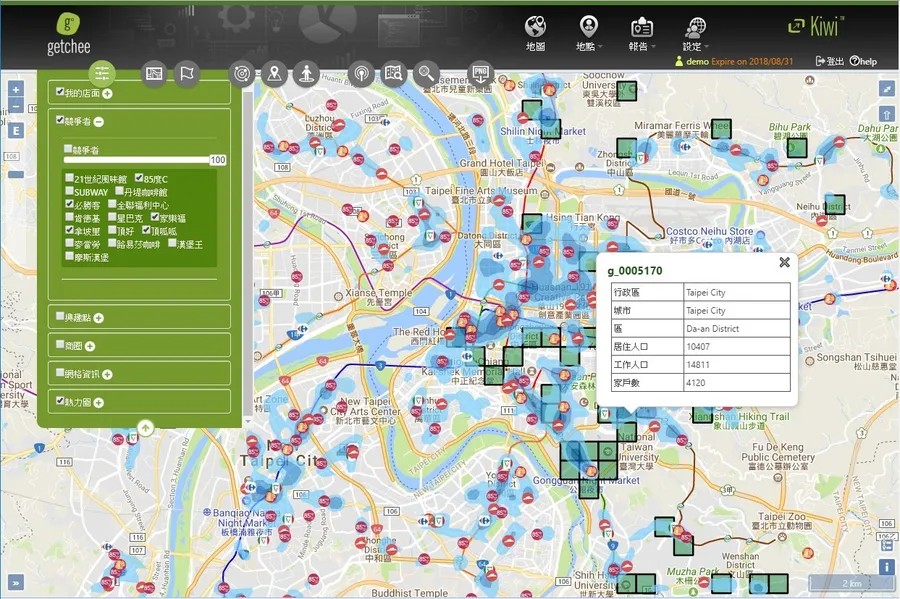Open the layer filter settings panel icon
The image size is (900, 599).
click(102, 73)
